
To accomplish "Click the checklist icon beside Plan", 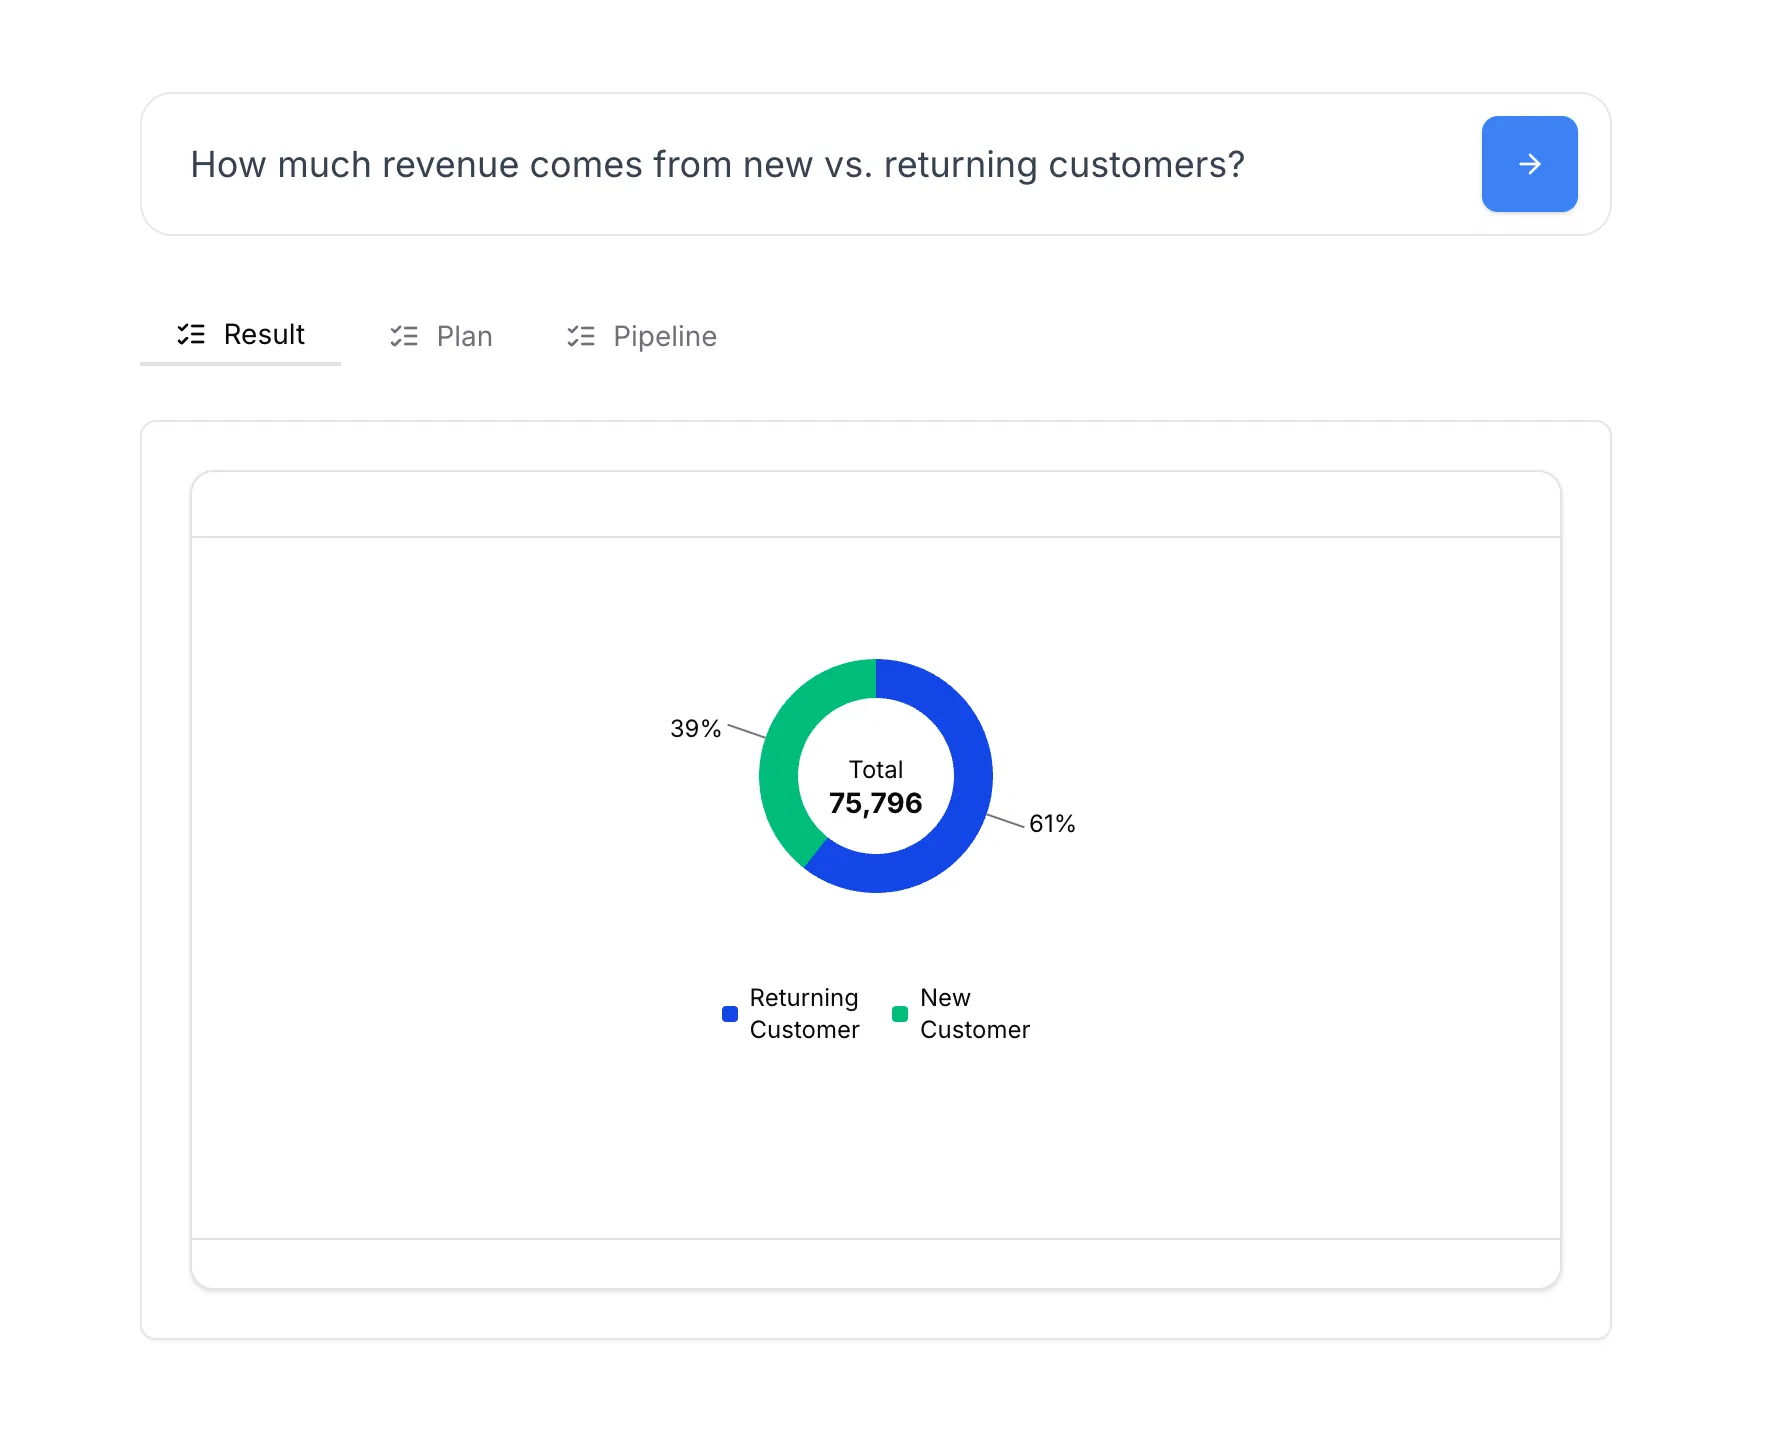I will click(404, 336).
